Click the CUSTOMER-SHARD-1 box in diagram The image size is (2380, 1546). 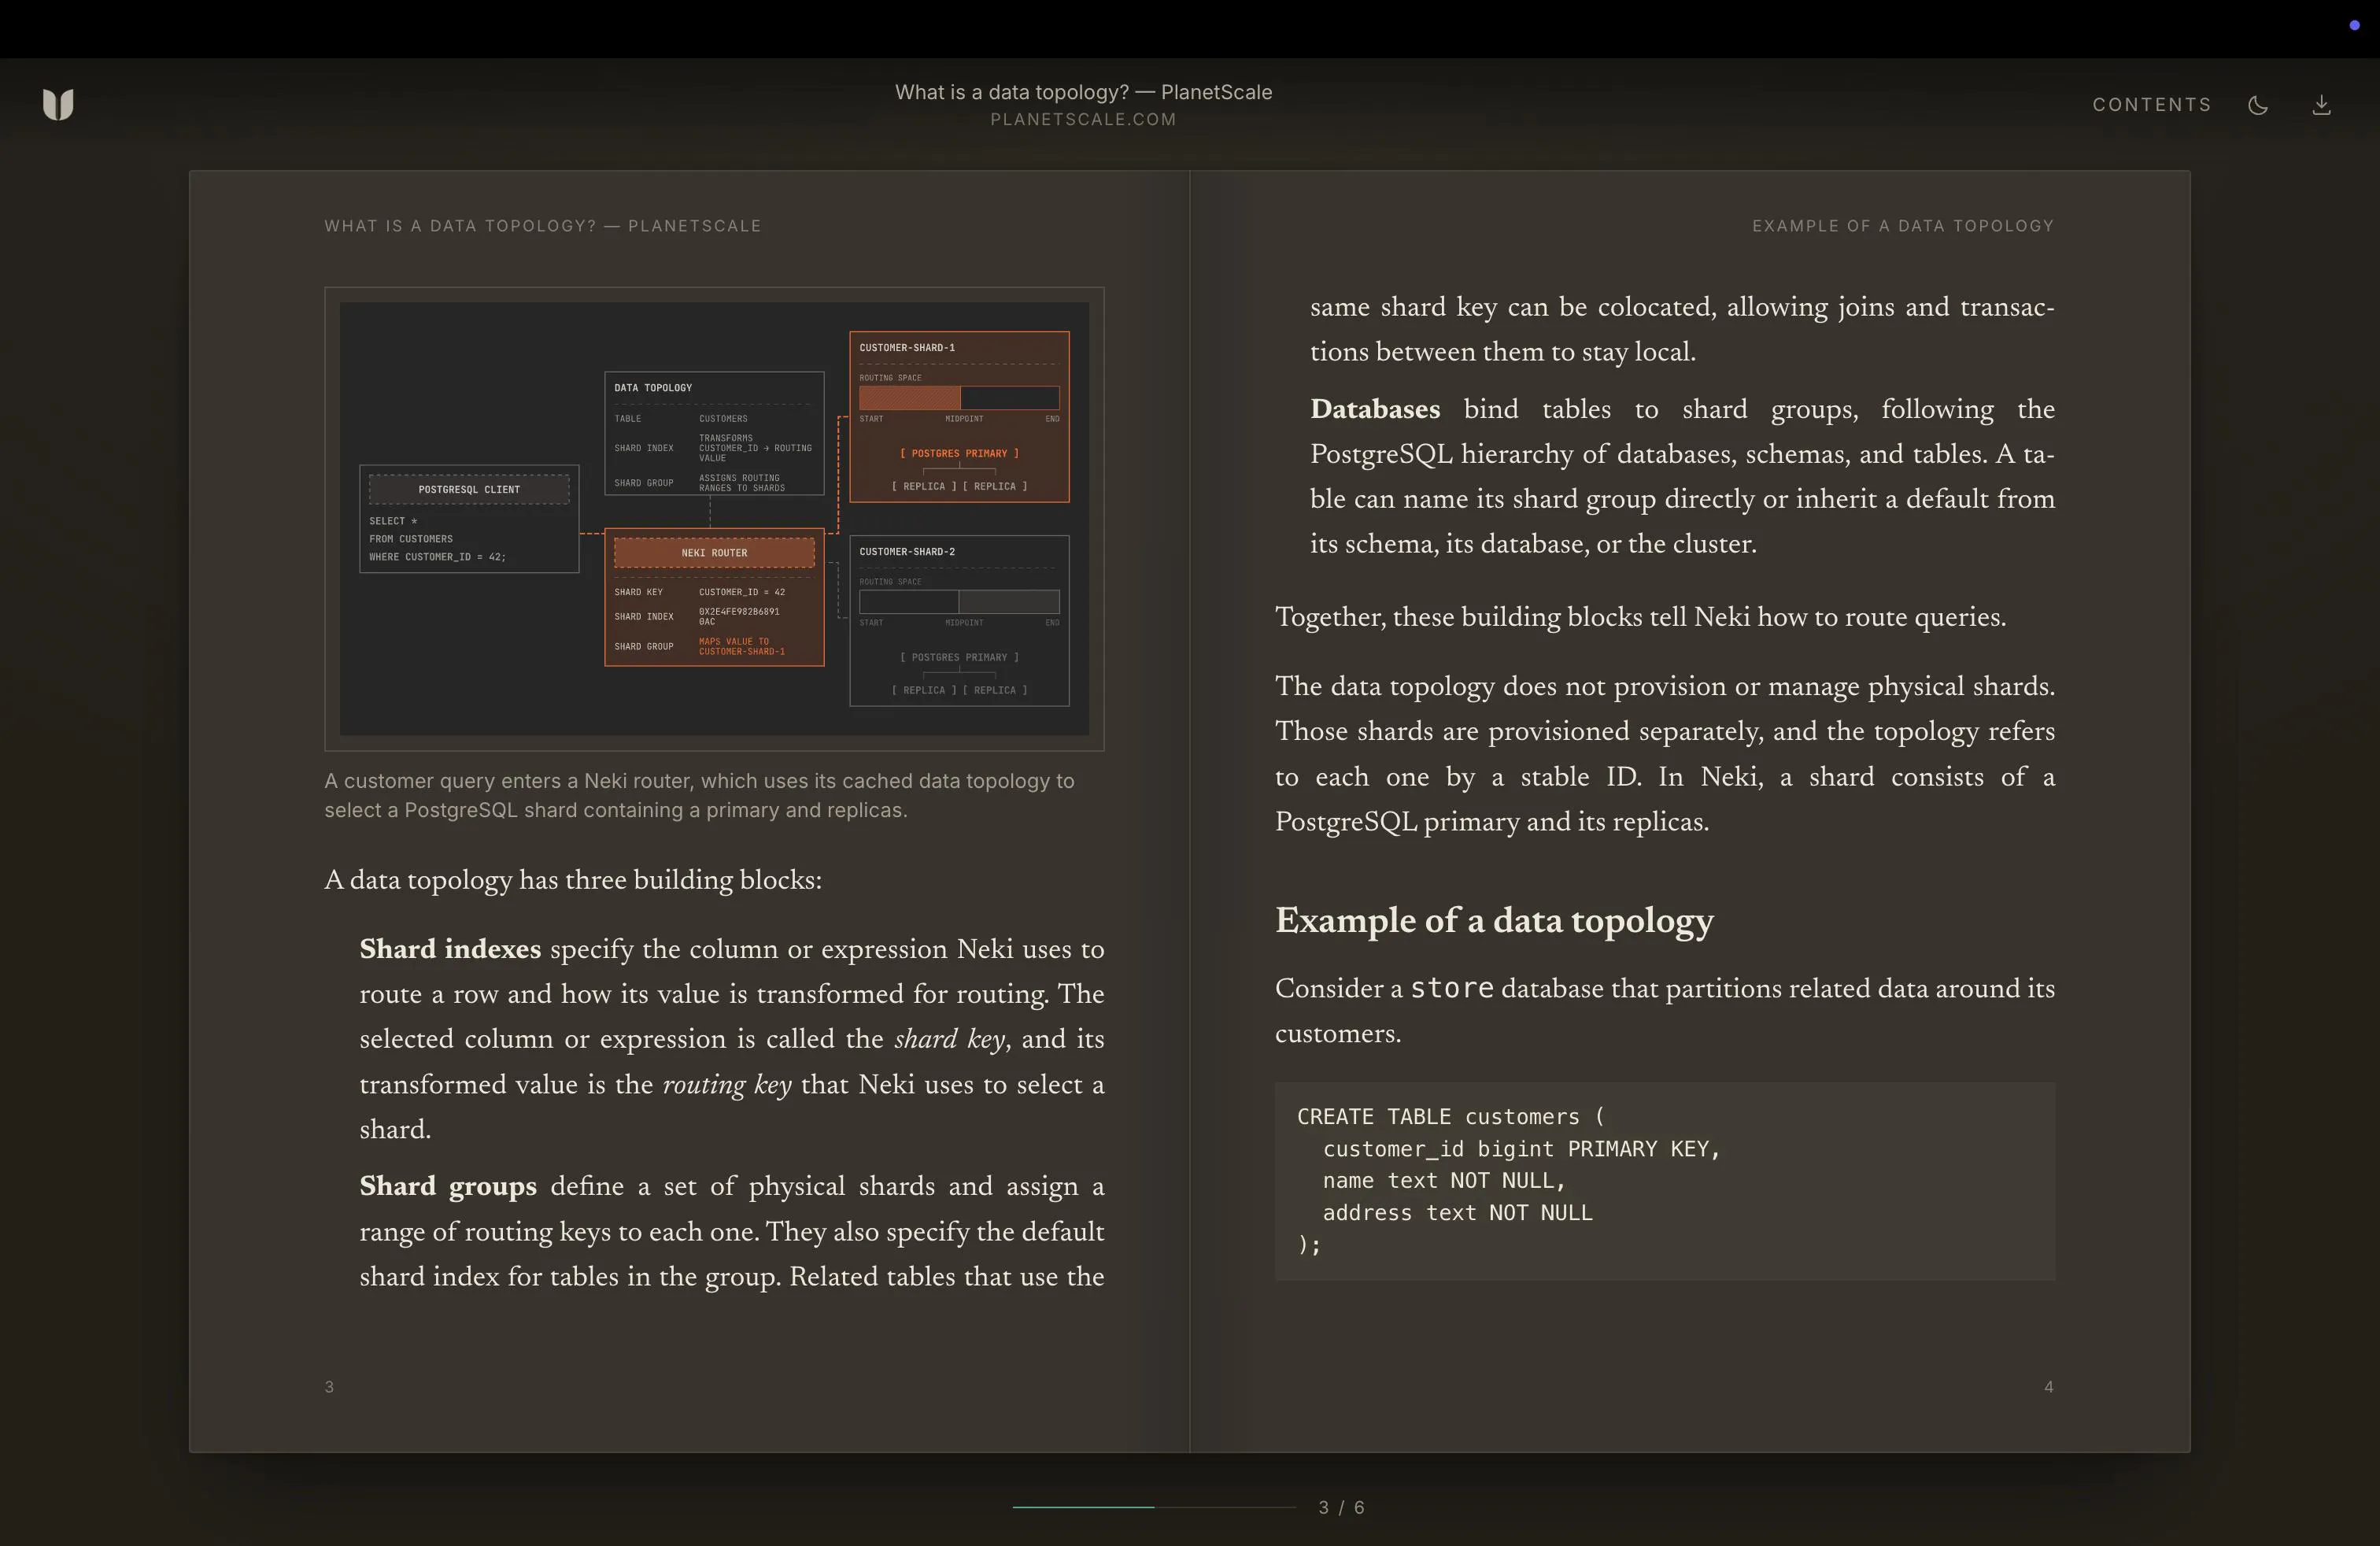pos(959,416)
